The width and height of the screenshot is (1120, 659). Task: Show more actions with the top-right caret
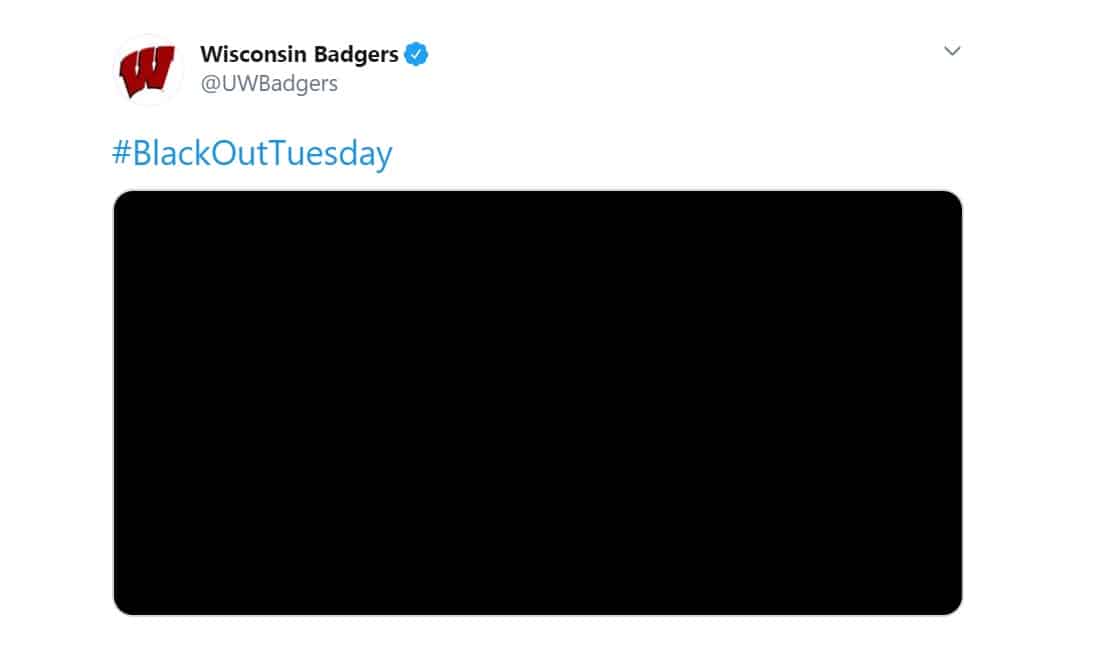tap(952, 51)
